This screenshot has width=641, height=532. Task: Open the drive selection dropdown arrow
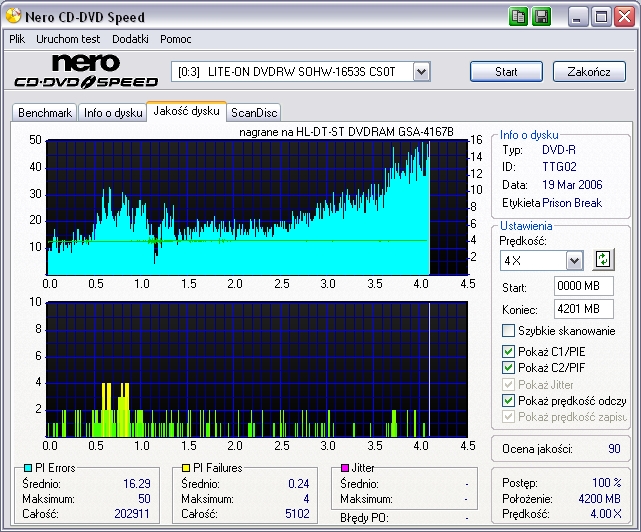(x=421, y=72)
